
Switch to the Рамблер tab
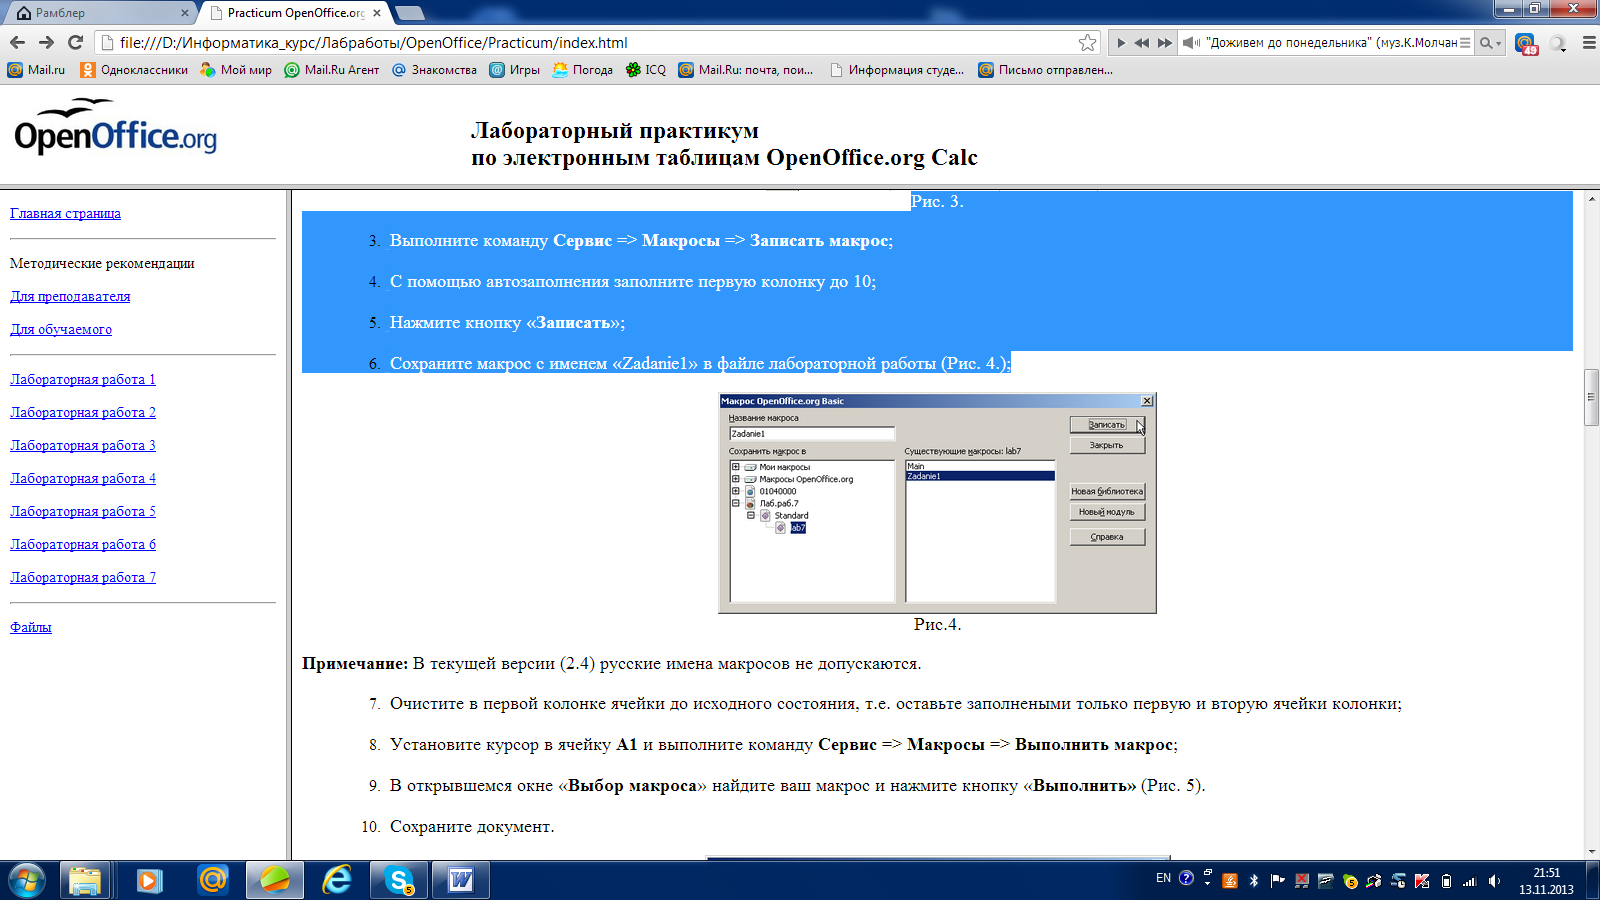pyautogui.click(x=98, y=13)
